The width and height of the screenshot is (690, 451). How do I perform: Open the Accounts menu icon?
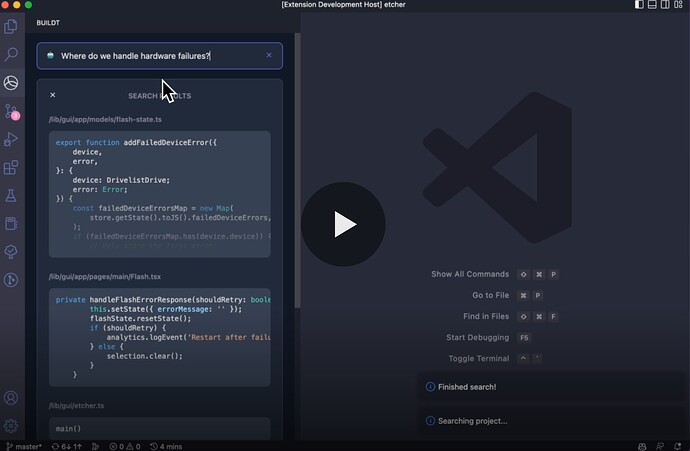coord(11,398)
